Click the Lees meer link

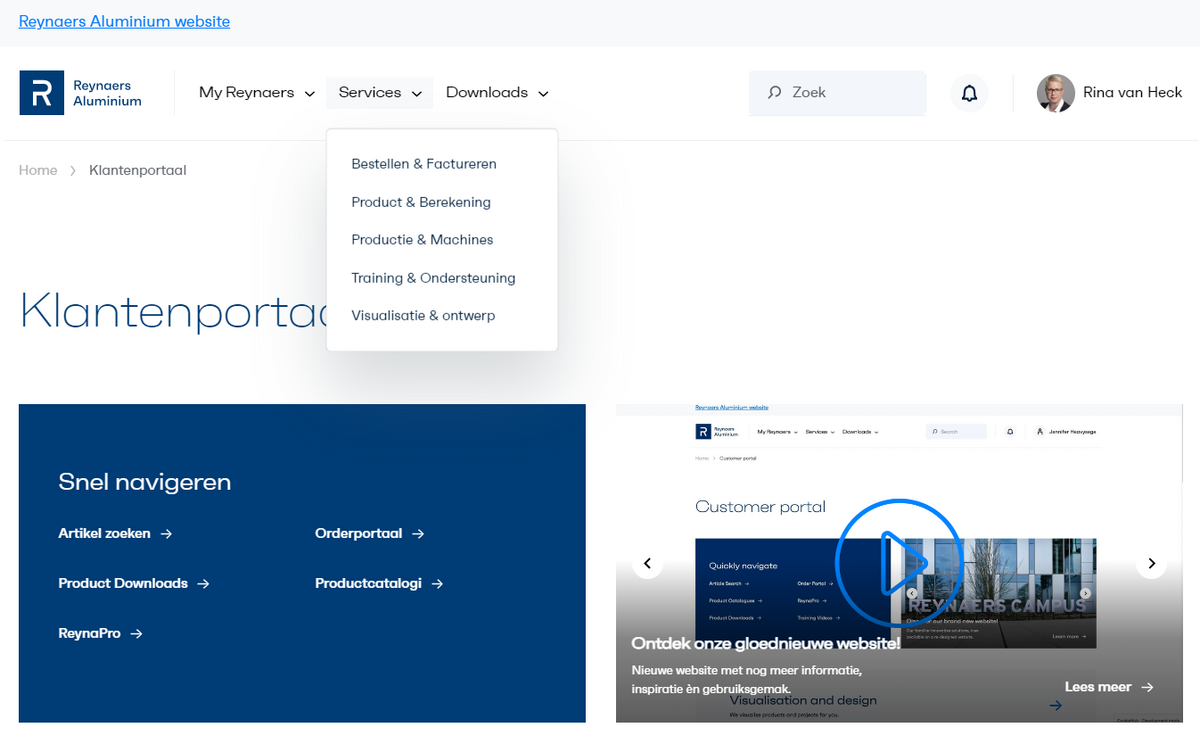coord(1109,687)
